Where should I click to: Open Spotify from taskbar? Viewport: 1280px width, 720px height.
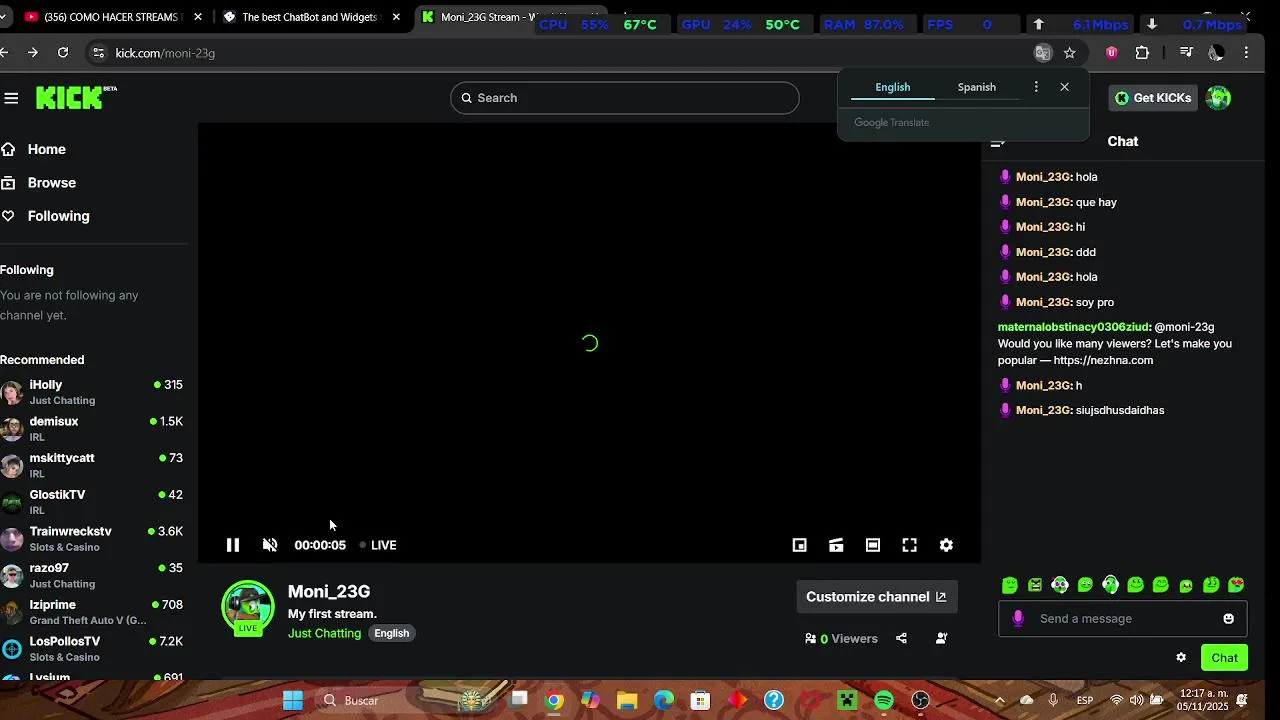pos(884,700)
